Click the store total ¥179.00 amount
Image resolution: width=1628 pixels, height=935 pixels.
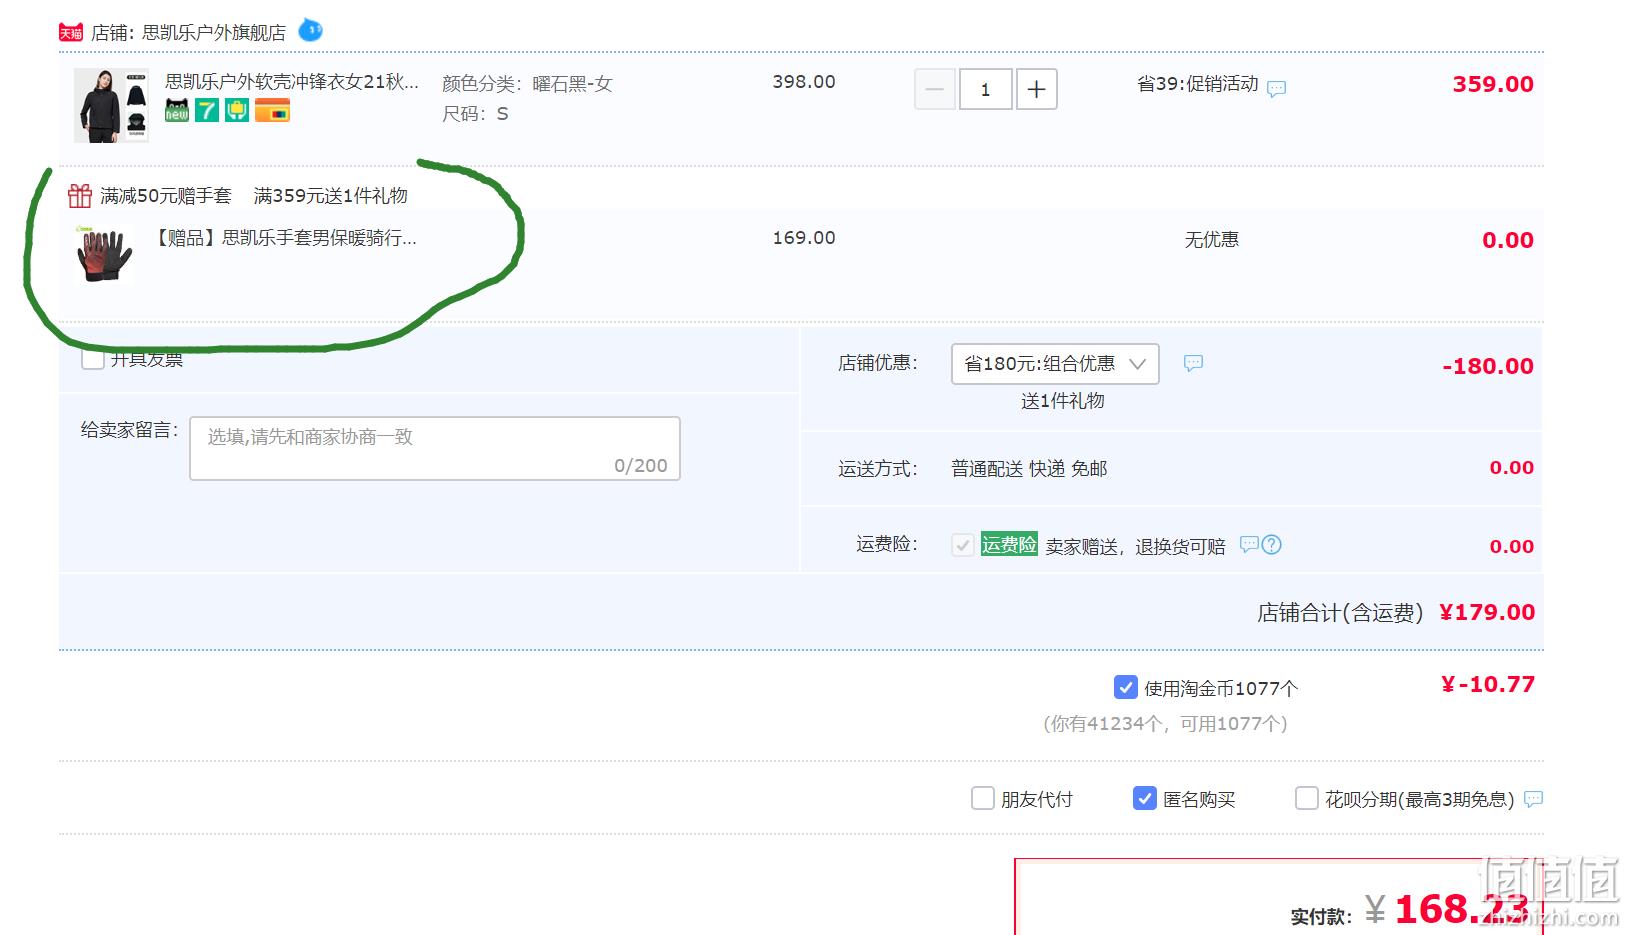coord(1487,612)
